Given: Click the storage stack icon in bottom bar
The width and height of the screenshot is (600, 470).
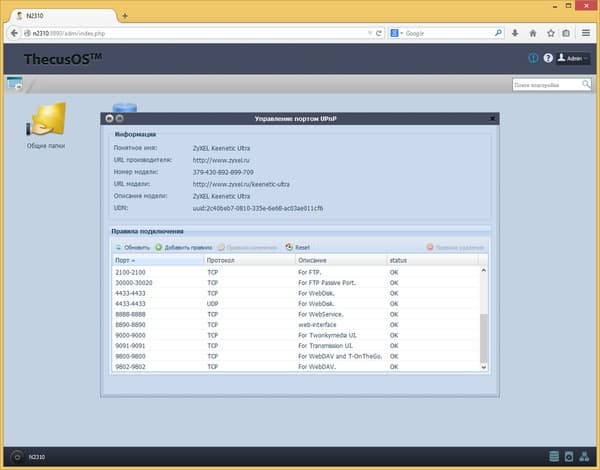Looking at the screenshot, I should [x=554, y=457].
